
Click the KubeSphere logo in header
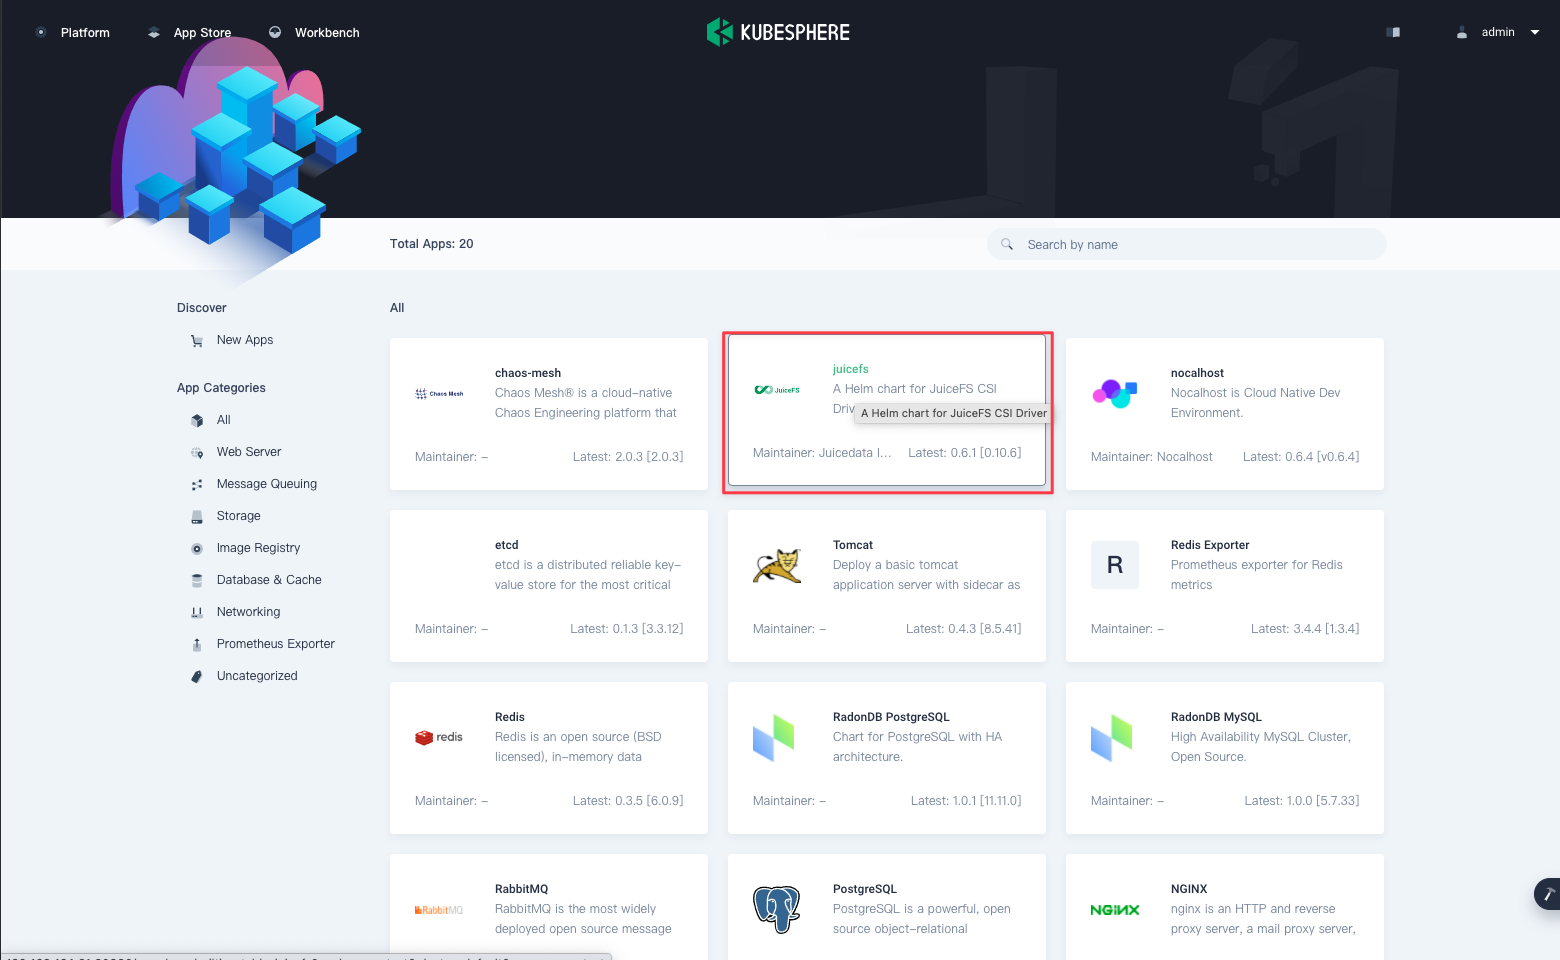tap(778, 32)
